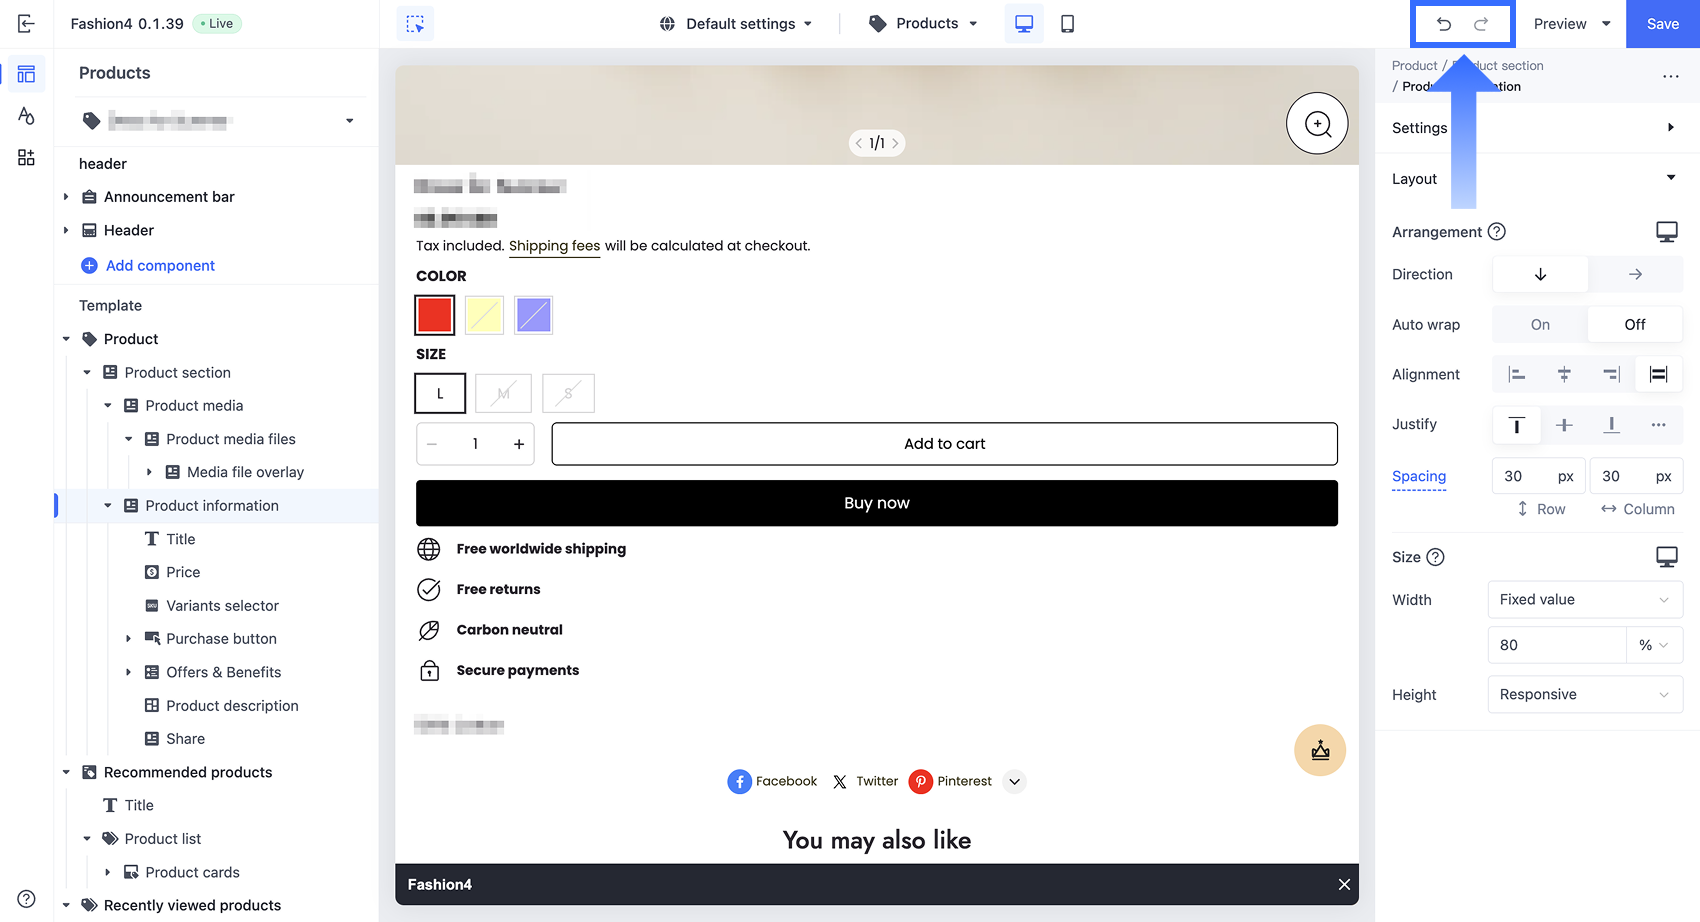Image resolution: width=1700 pixels, height=922 pixels.
Task: Open the typography and colors theme icon
Action: point(26,116)
